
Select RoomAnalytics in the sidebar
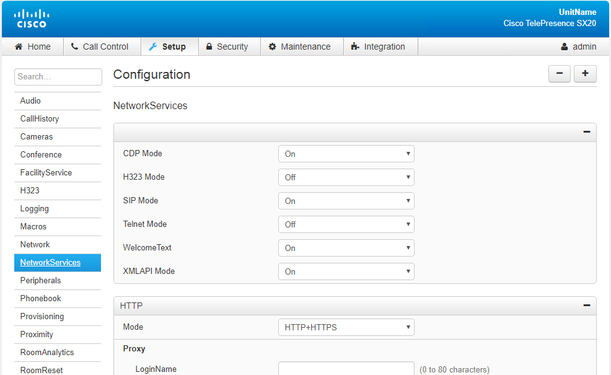pyautogui.click(x=58, y=352)
